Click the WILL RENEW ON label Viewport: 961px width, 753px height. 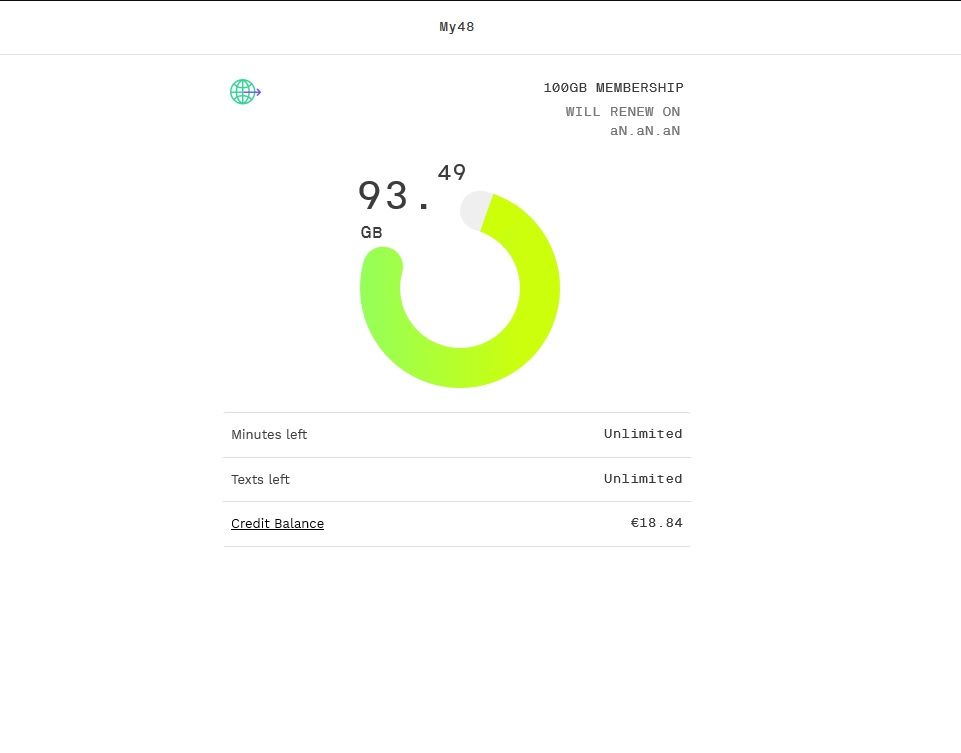tap(622, 112)
